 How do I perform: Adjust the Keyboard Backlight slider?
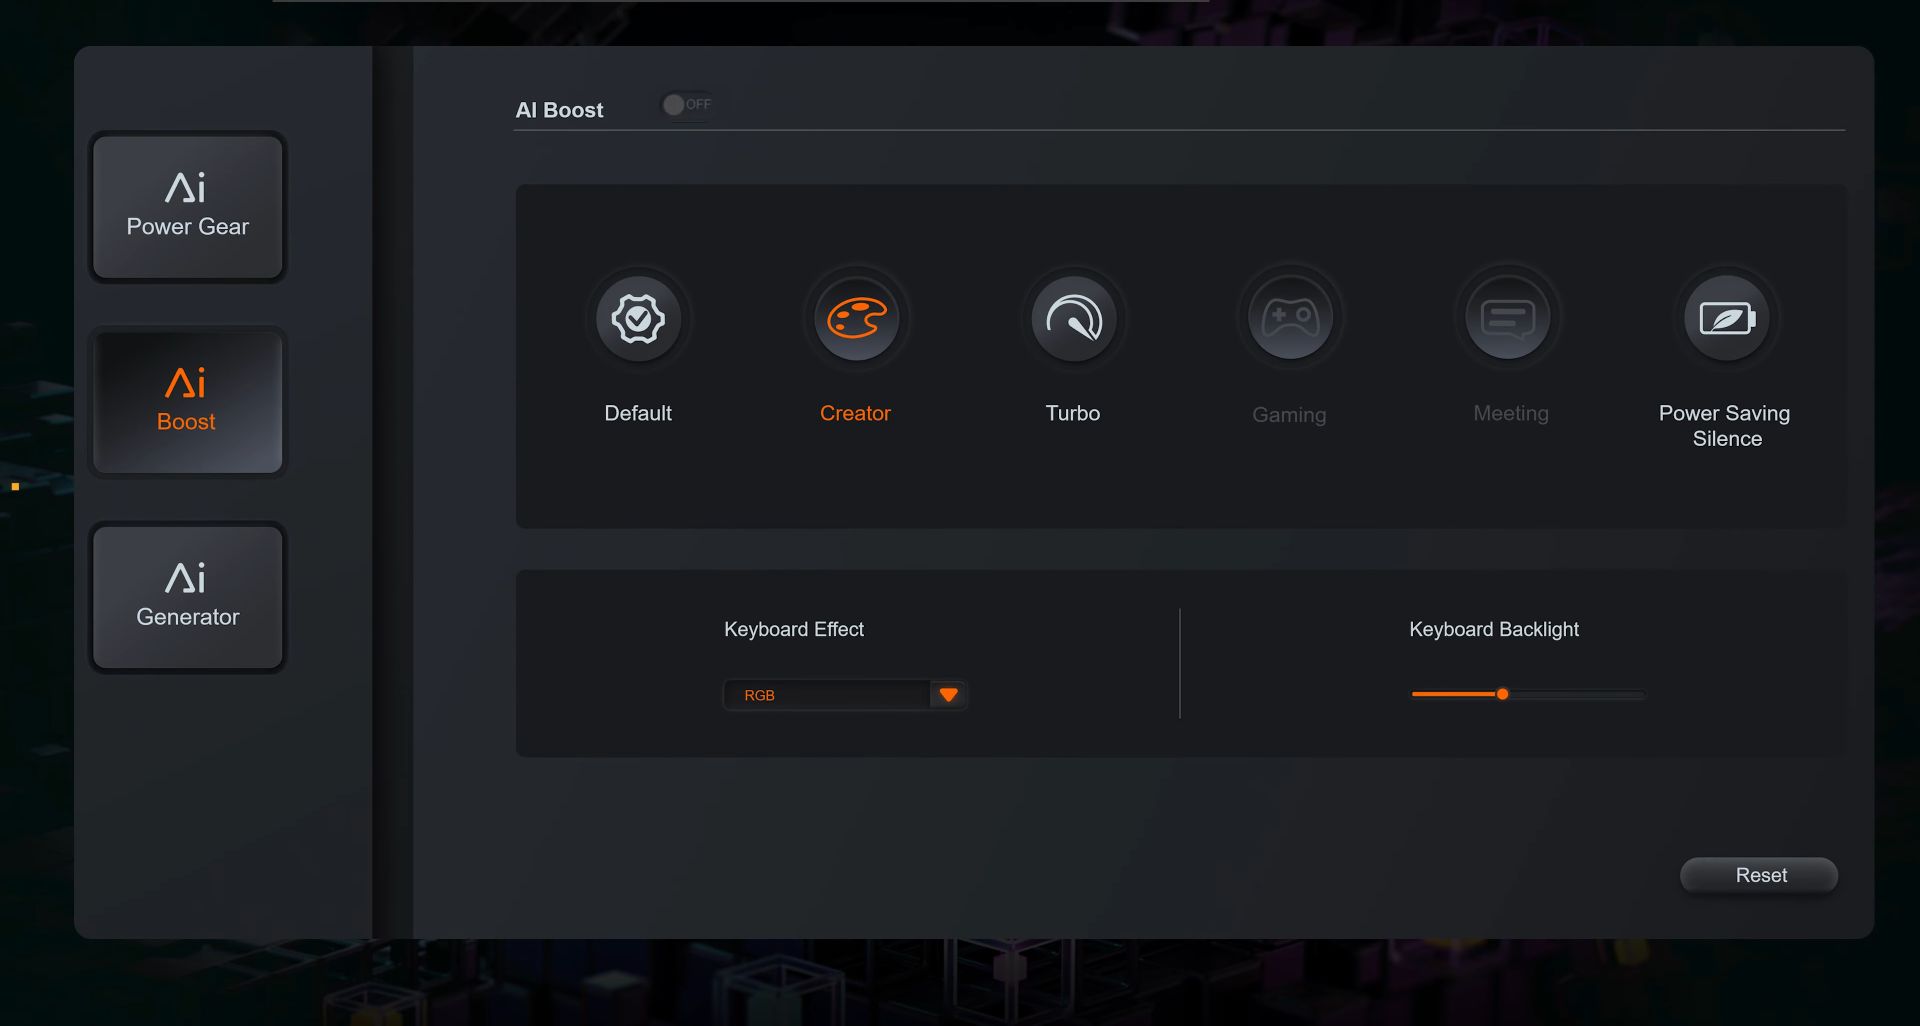point(1502,694)
